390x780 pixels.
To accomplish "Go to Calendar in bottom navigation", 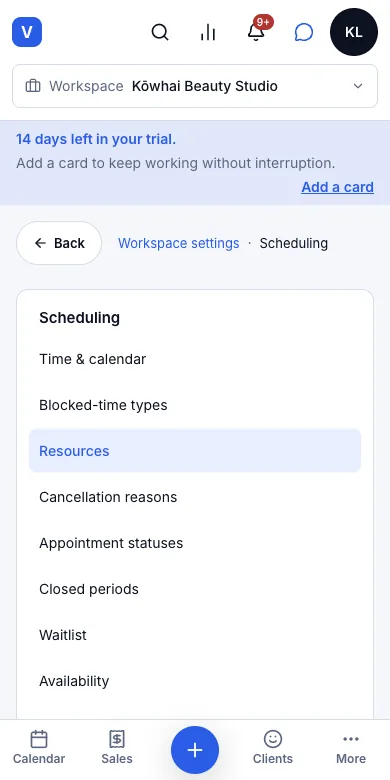I will [x=39, y=748].
